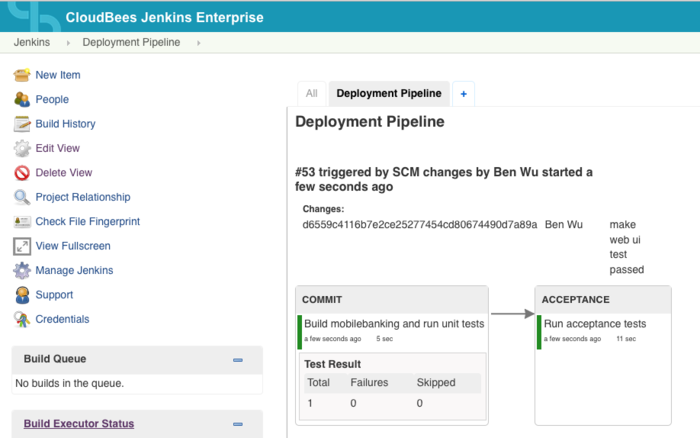Open the Project Relationship link
The height and width of the screenshot is (438, 700).
pos(83,197)
